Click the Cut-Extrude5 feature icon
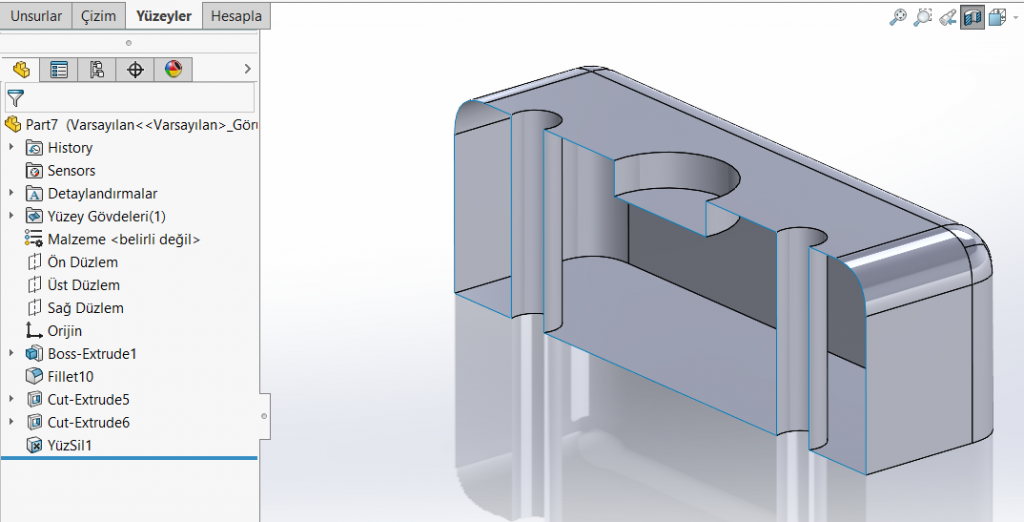1024x522 pixels. click(x=34, y=399)
